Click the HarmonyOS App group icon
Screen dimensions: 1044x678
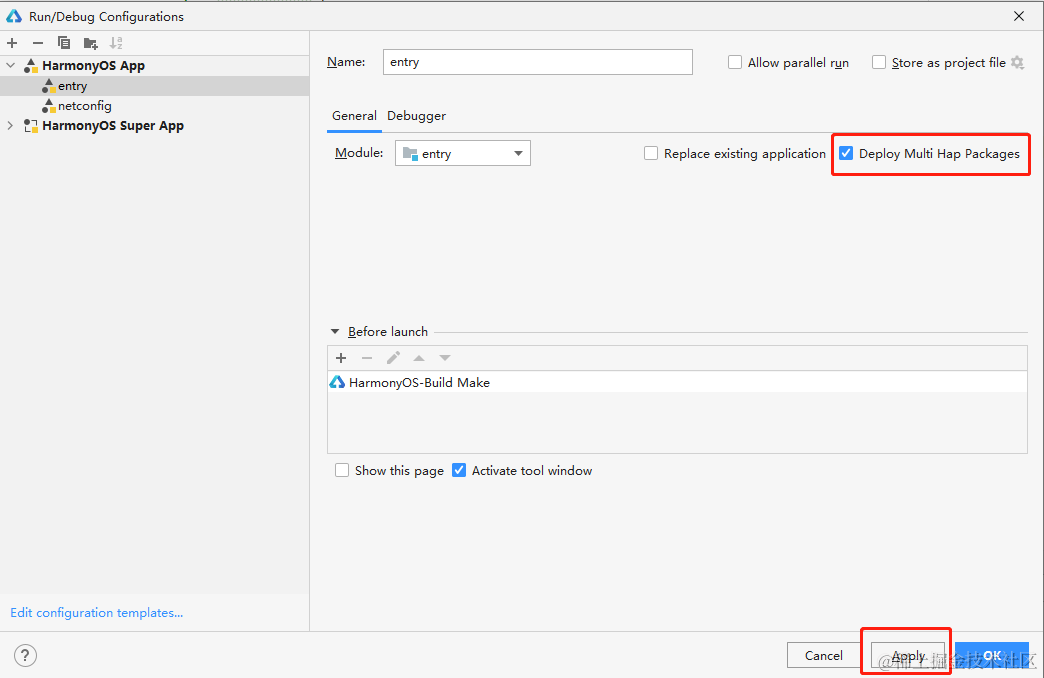[x=31, y=65]
